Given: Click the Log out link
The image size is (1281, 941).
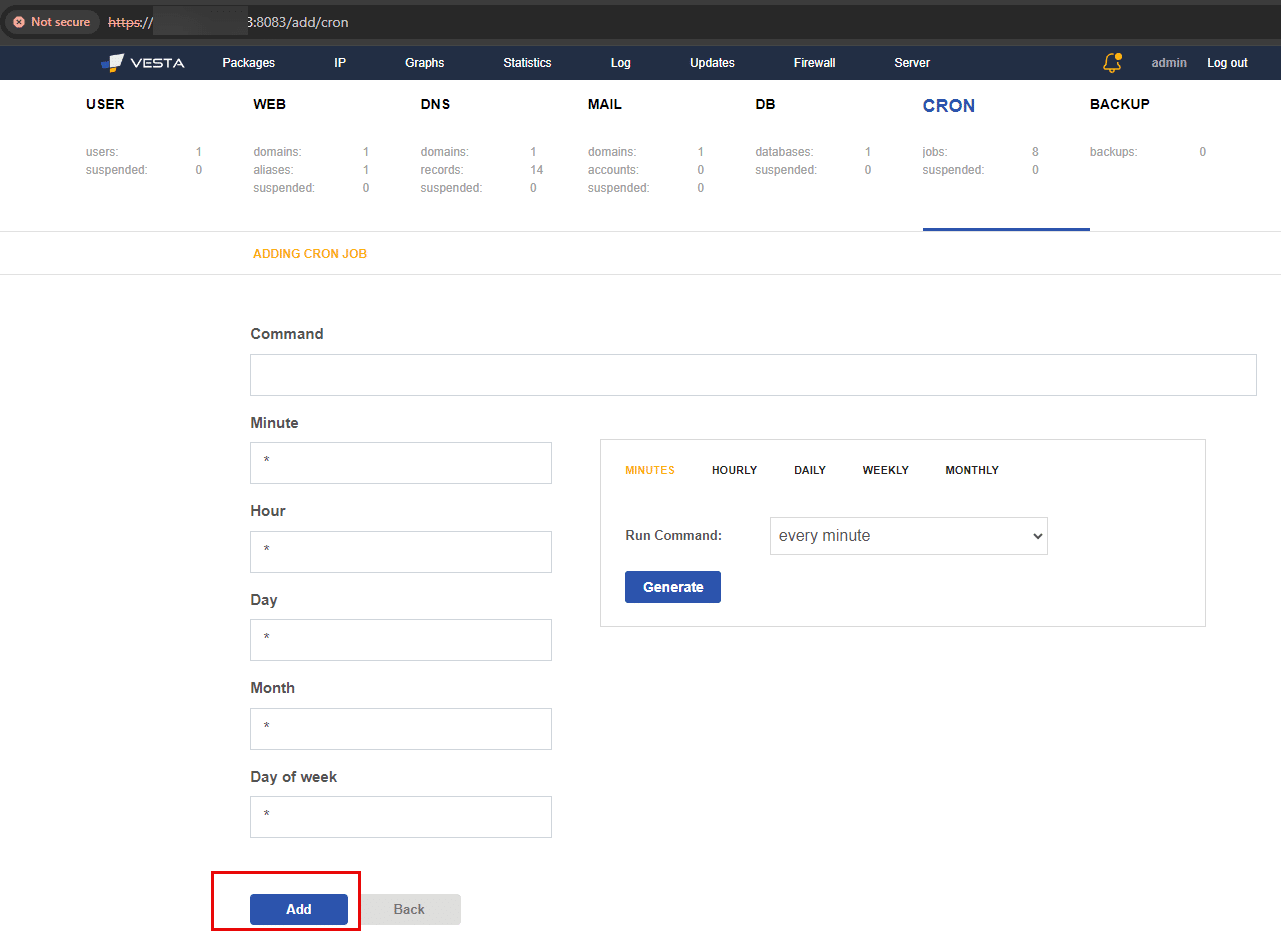Looking at the screenshot, I should click(1227, 62).
